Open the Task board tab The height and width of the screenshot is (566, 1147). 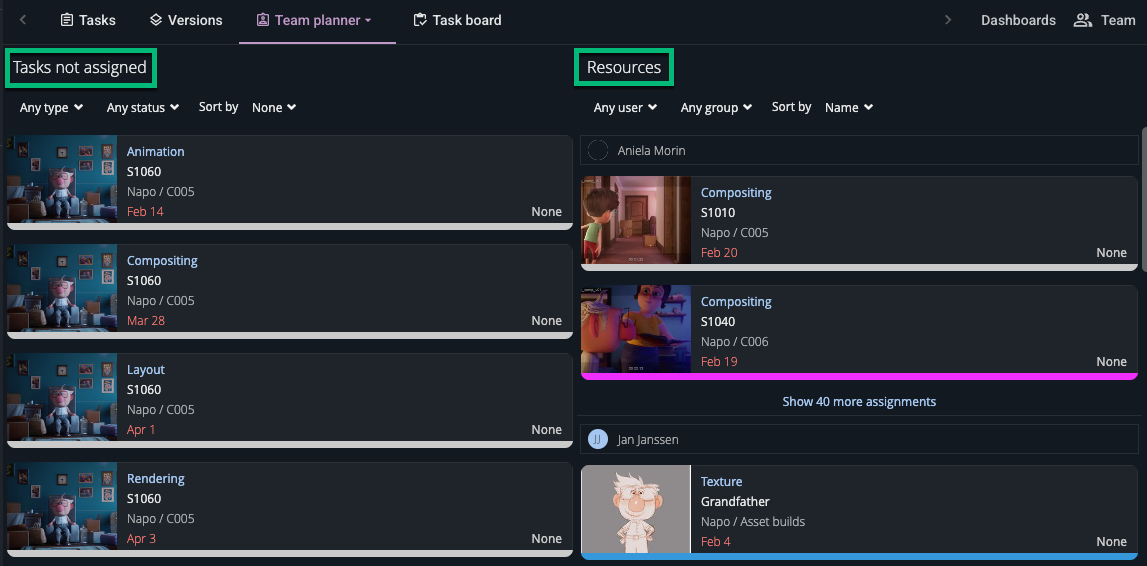pyautogui.click(x=457, y=20)
